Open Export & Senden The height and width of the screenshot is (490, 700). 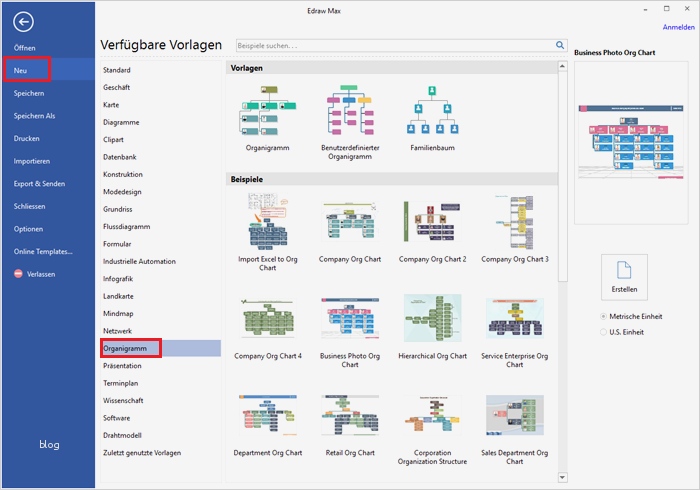(39, 184)
